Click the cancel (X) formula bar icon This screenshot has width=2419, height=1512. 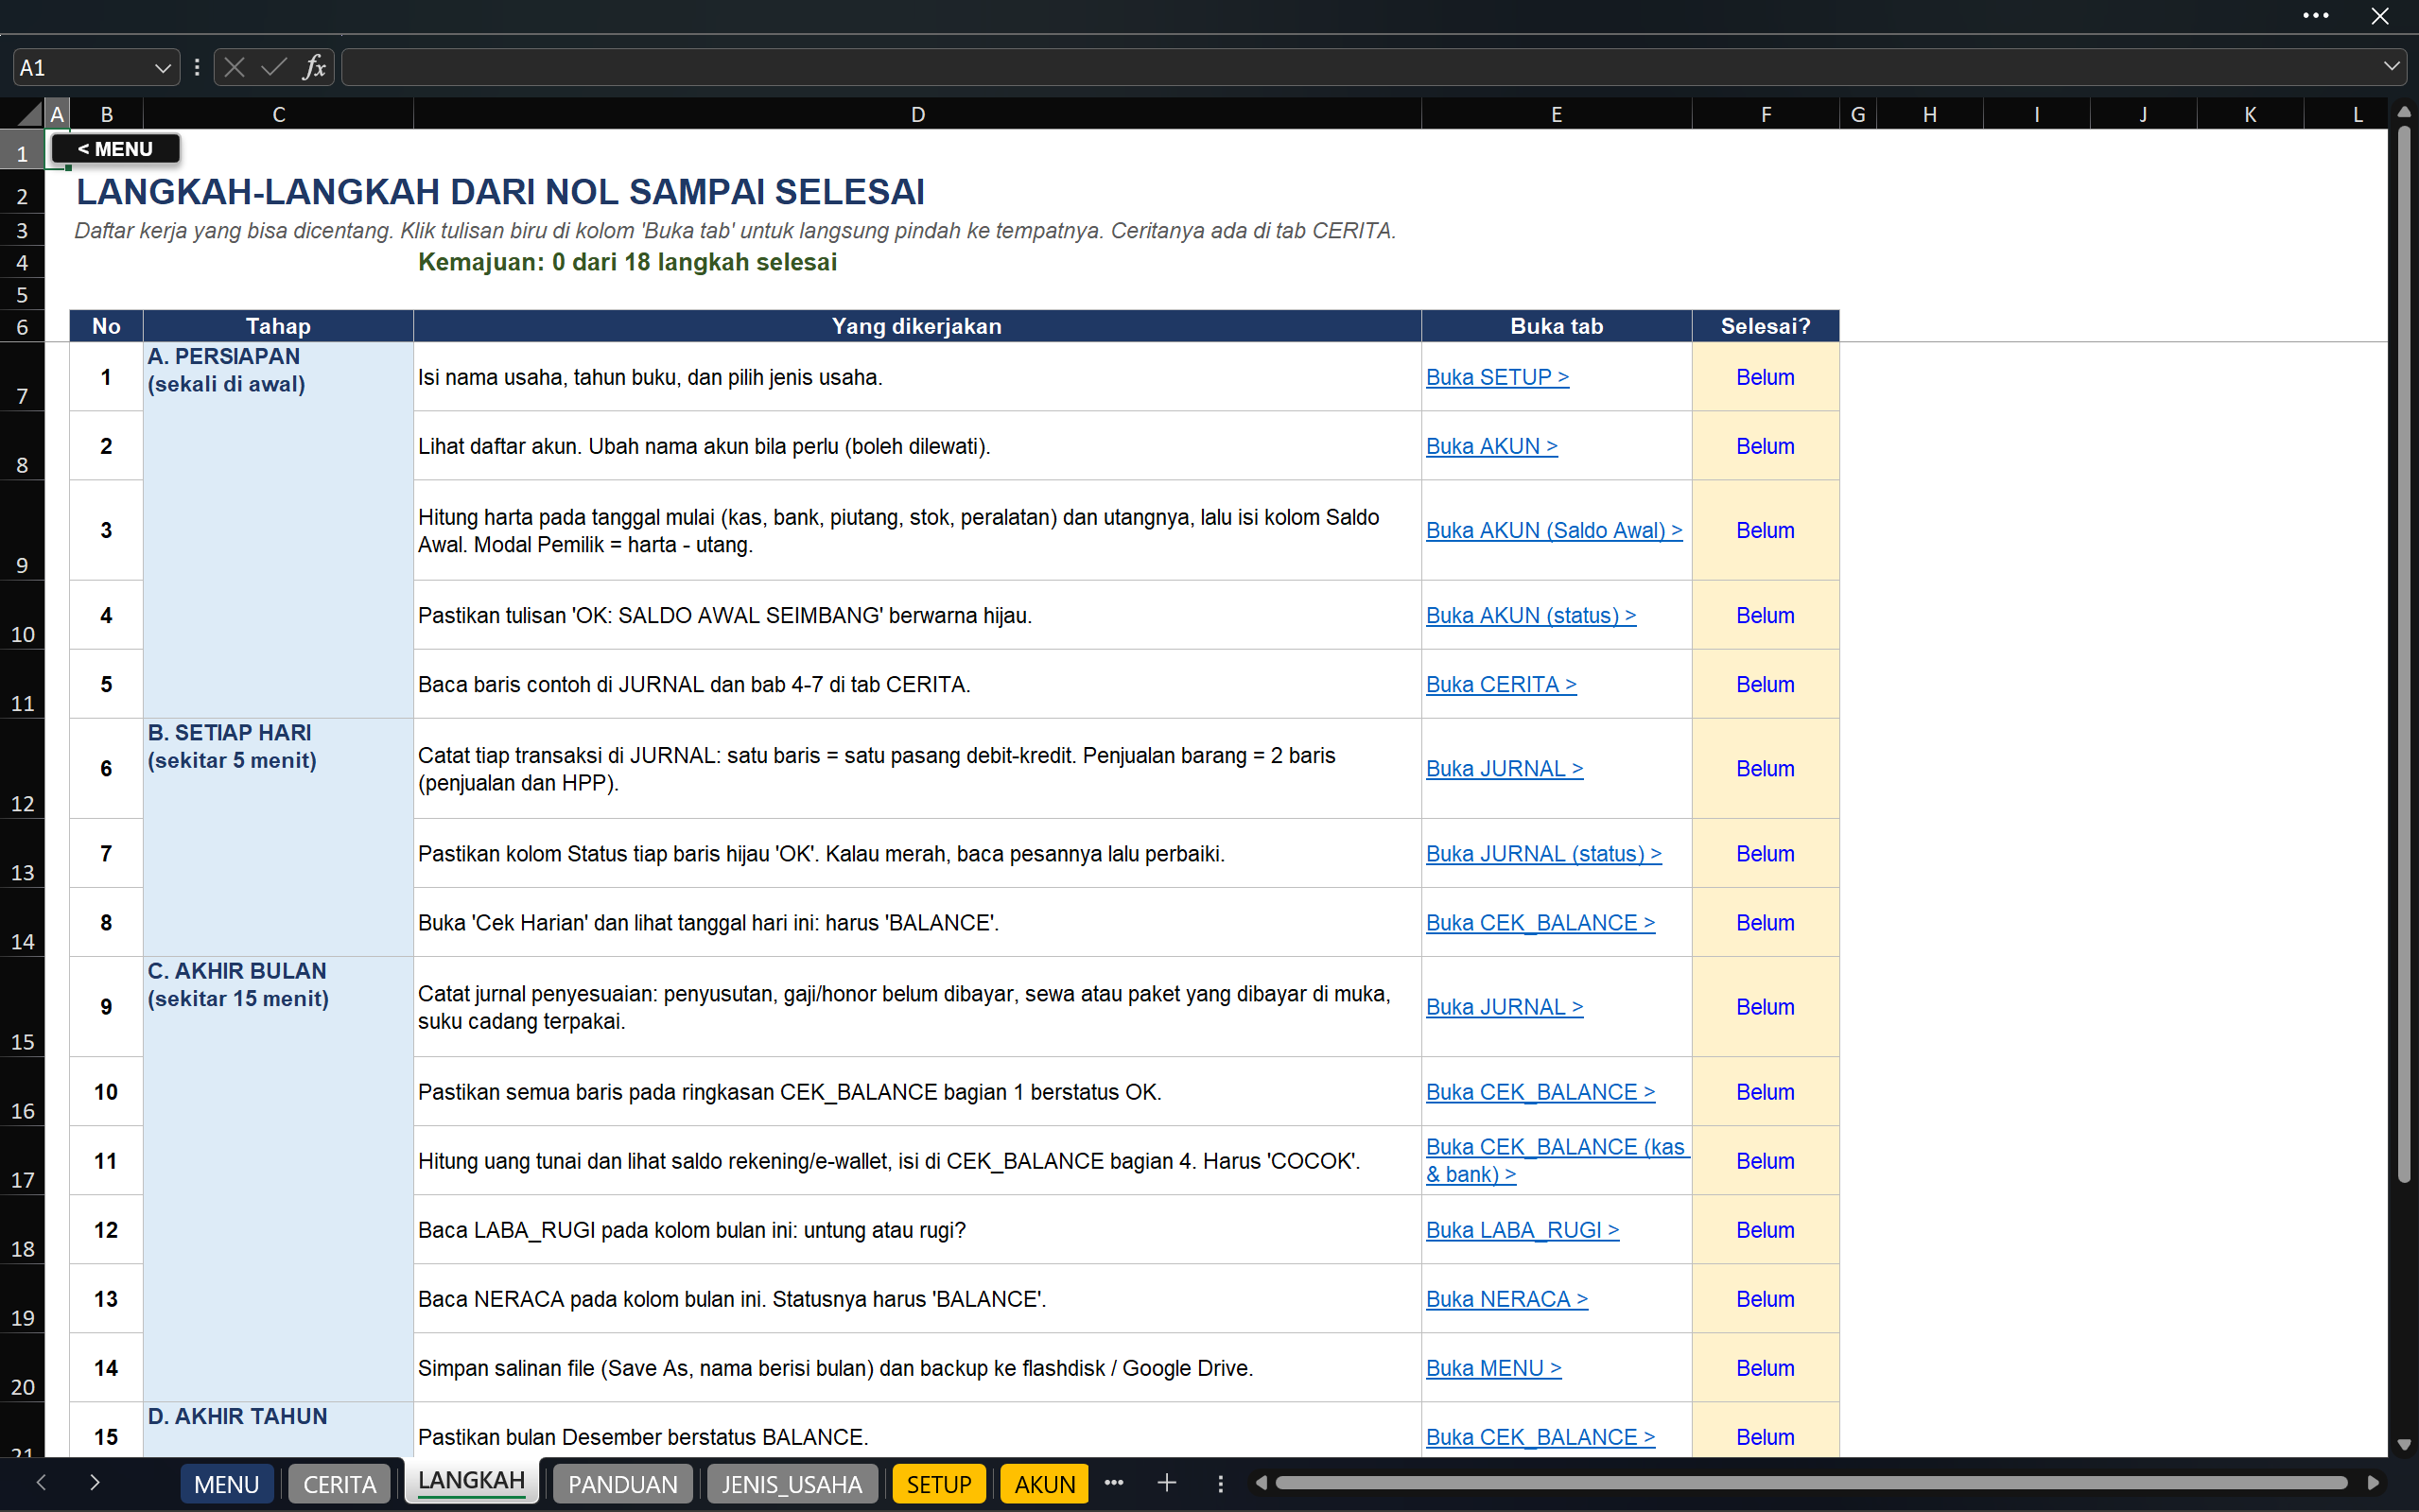click(234, 67)
